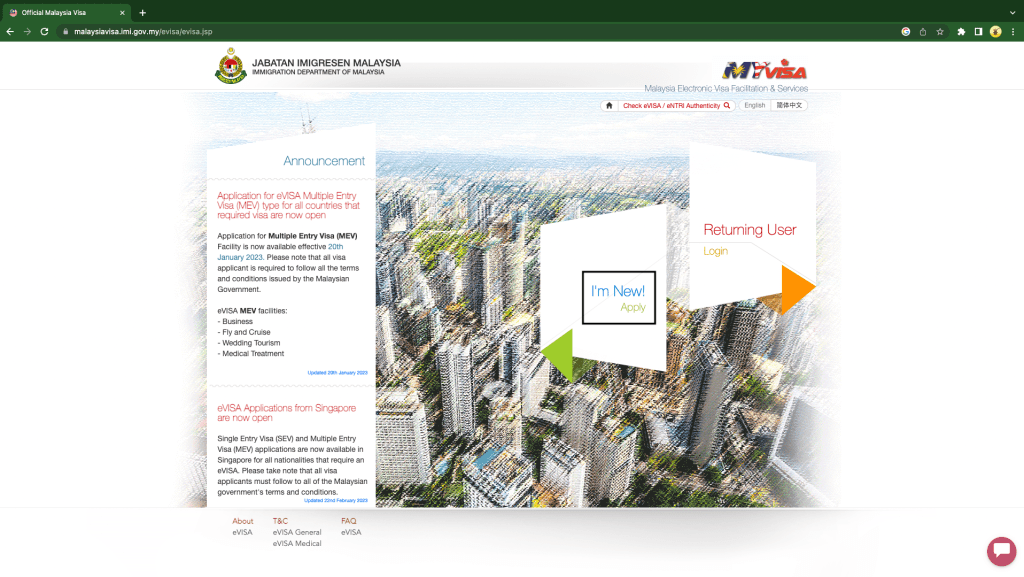1024x577 pixels.
Task: Open the eVISA Medical T&C link
Action: click(297, 543)
